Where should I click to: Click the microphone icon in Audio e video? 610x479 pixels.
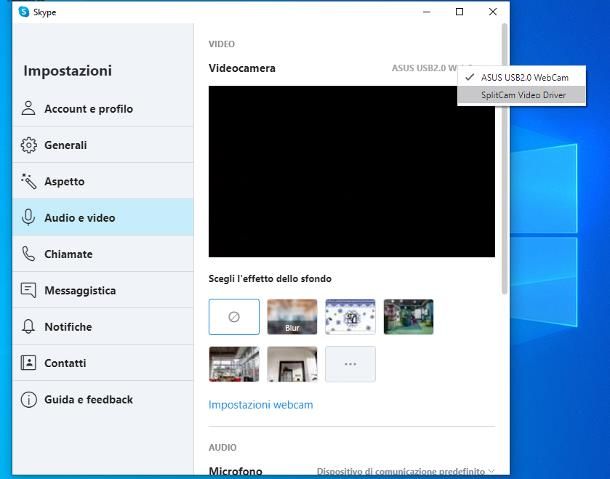pos(28,217)
